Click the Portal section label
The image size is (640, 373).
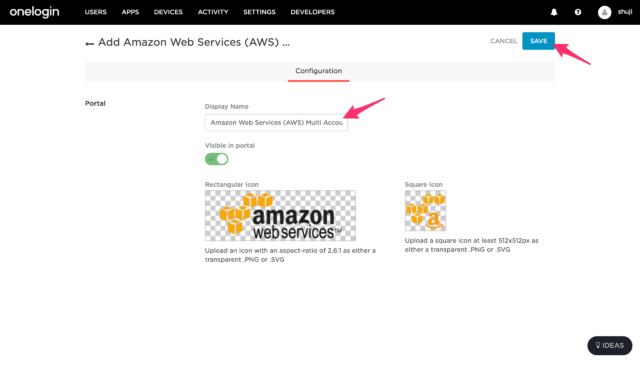pyautogui.click(x=95, y=104)
